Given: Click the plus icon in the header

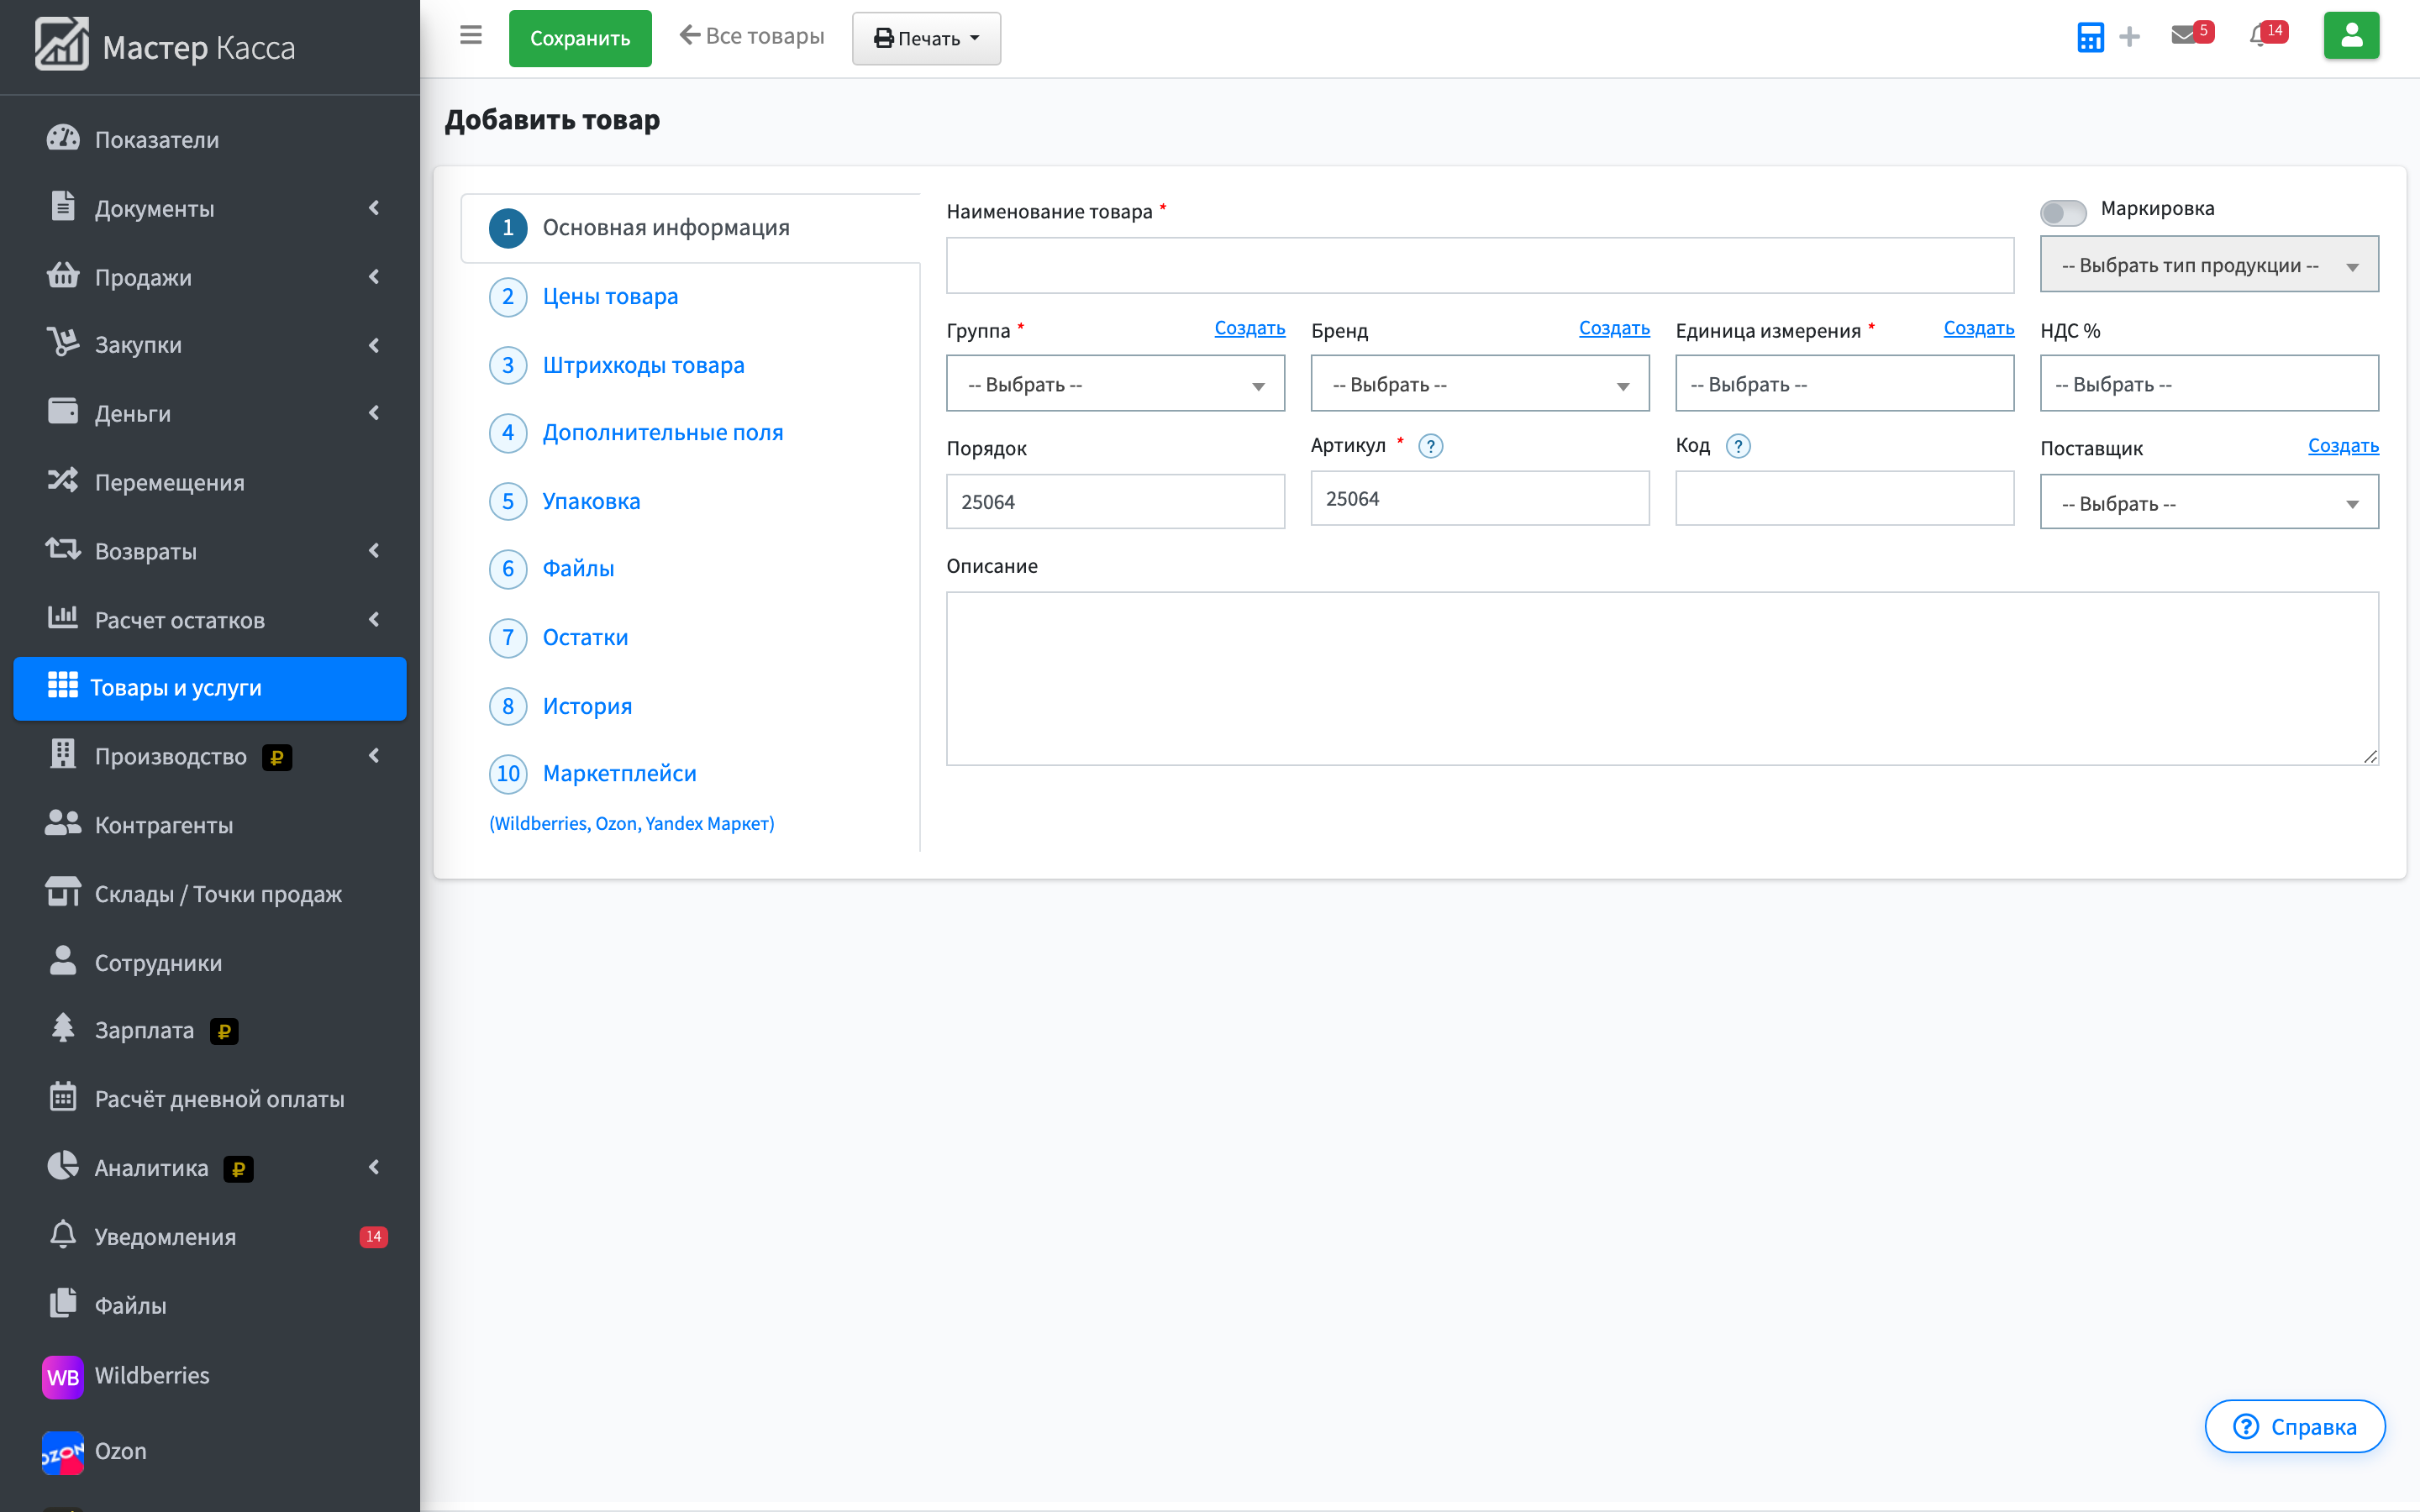Looking at the screenshot, I should 2129,37.
